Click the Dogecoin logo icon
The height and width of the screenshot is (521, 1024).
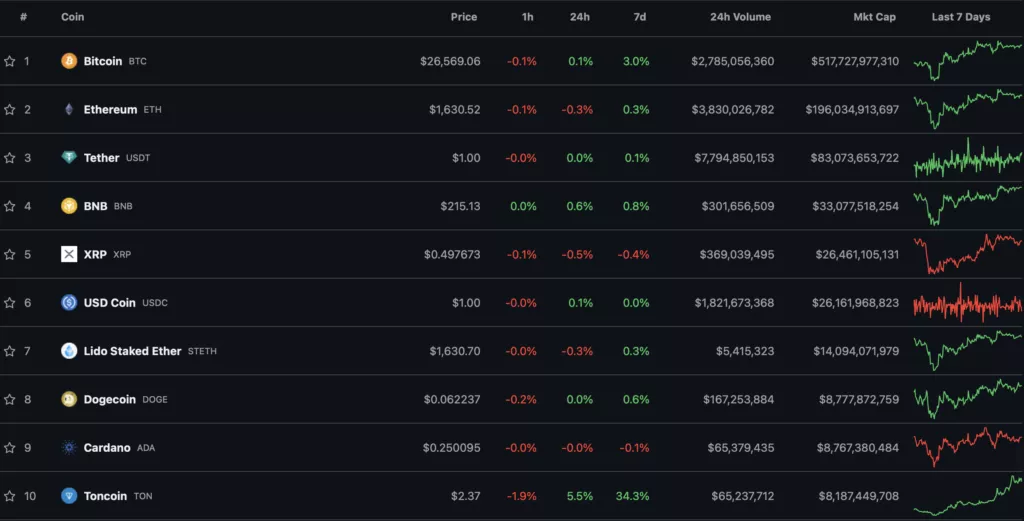click(x=69, y=399)
